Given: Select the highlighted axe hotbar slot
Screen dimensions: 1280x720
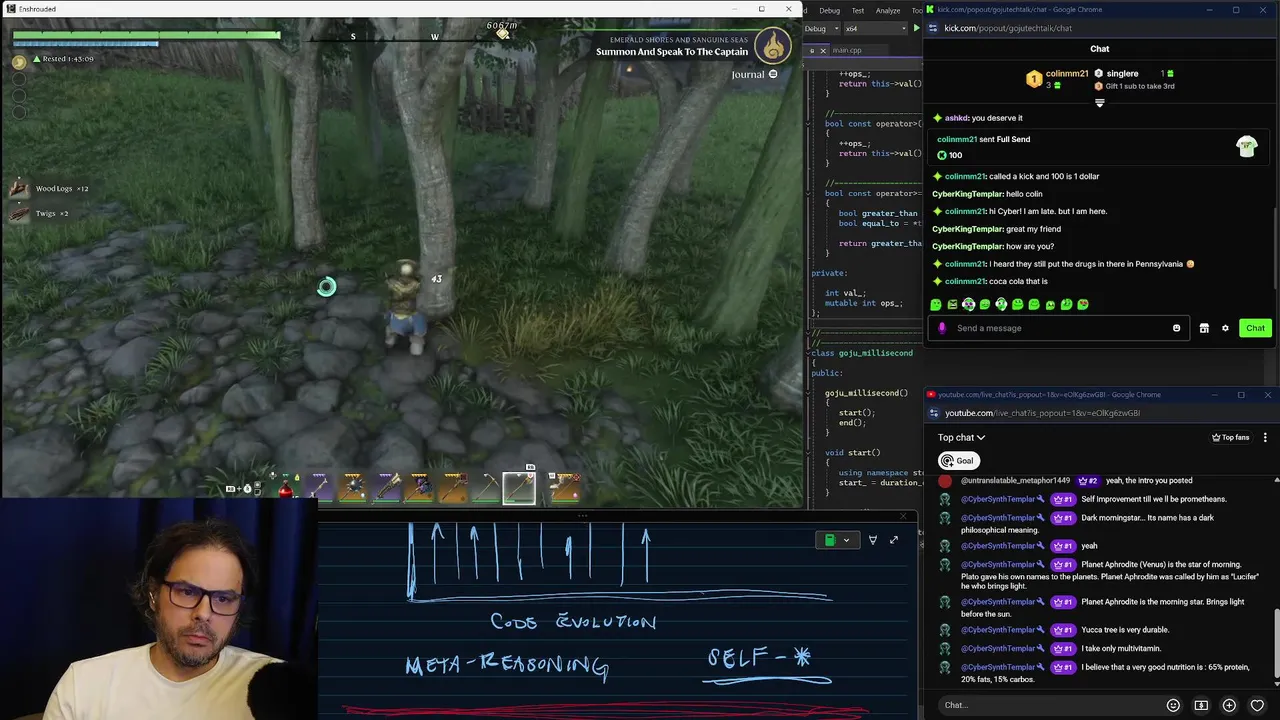Looking at the screenshot, I should pos(519,487).
